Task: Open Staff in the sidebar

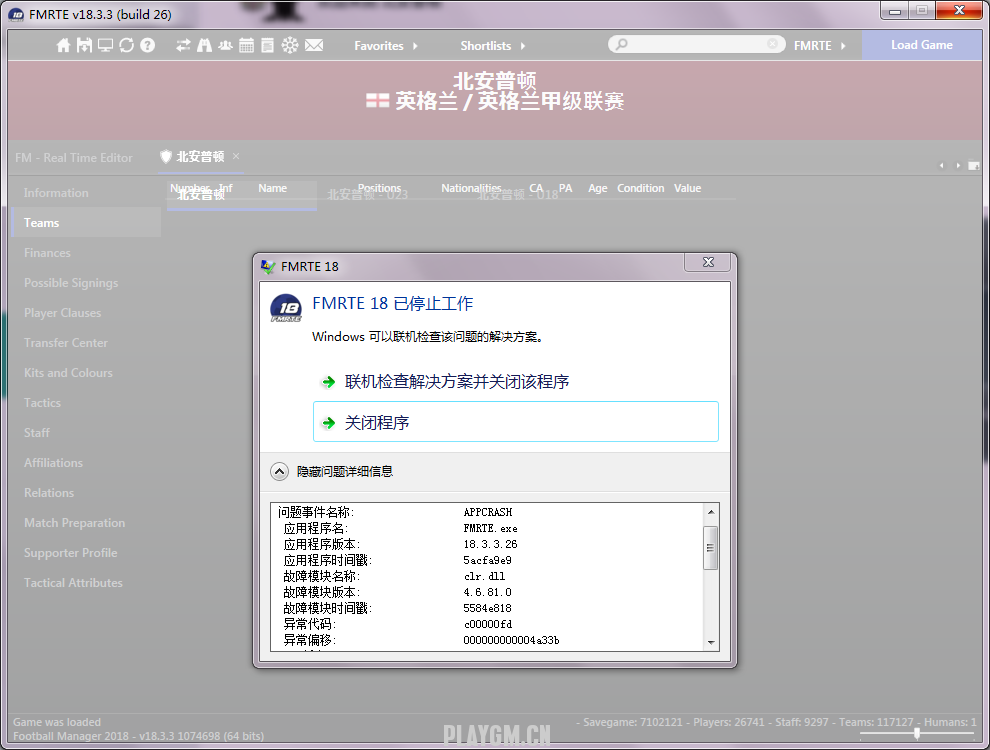Action: coord(86,432)
